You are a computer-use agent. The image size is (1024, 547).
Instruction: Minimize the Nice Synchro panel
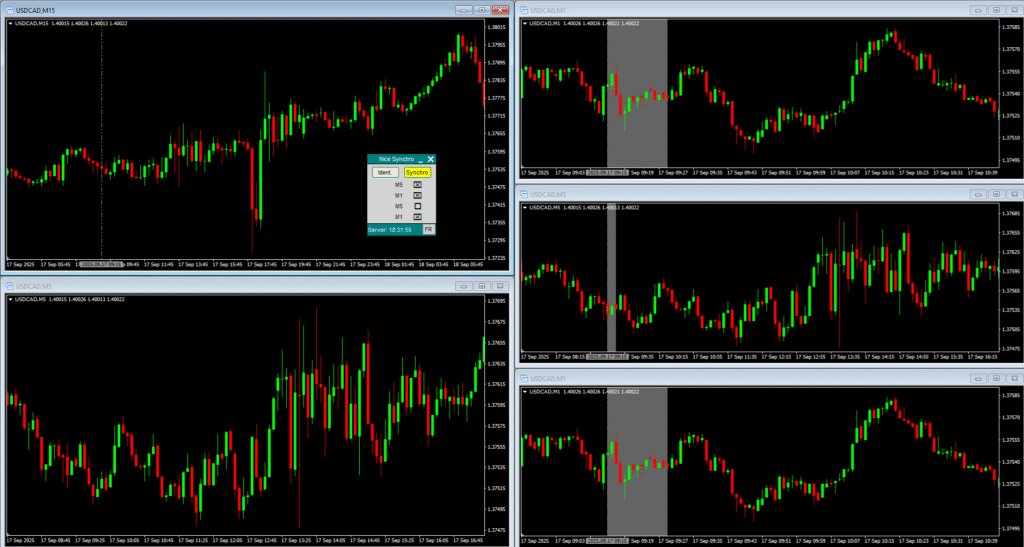click(420, 159)
